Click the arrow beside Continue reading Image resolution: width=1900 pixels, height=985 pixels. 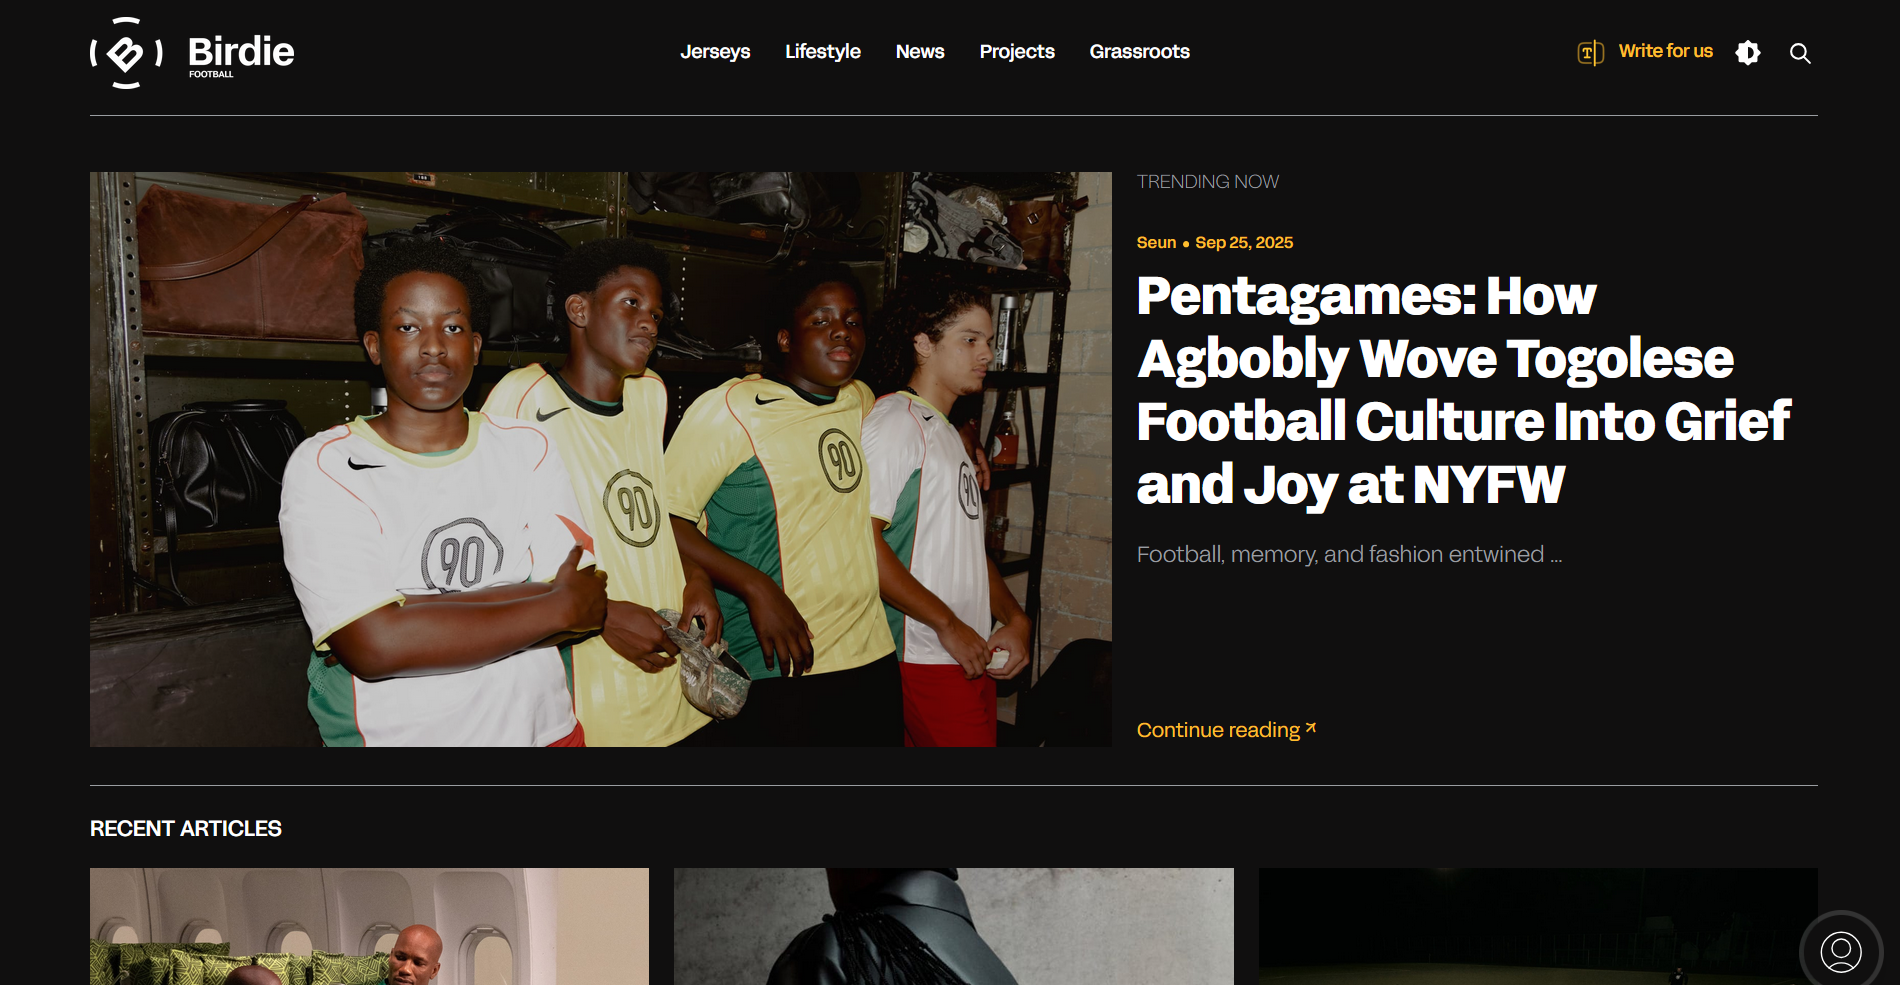pyautogui.click(x=1311, y=728)
